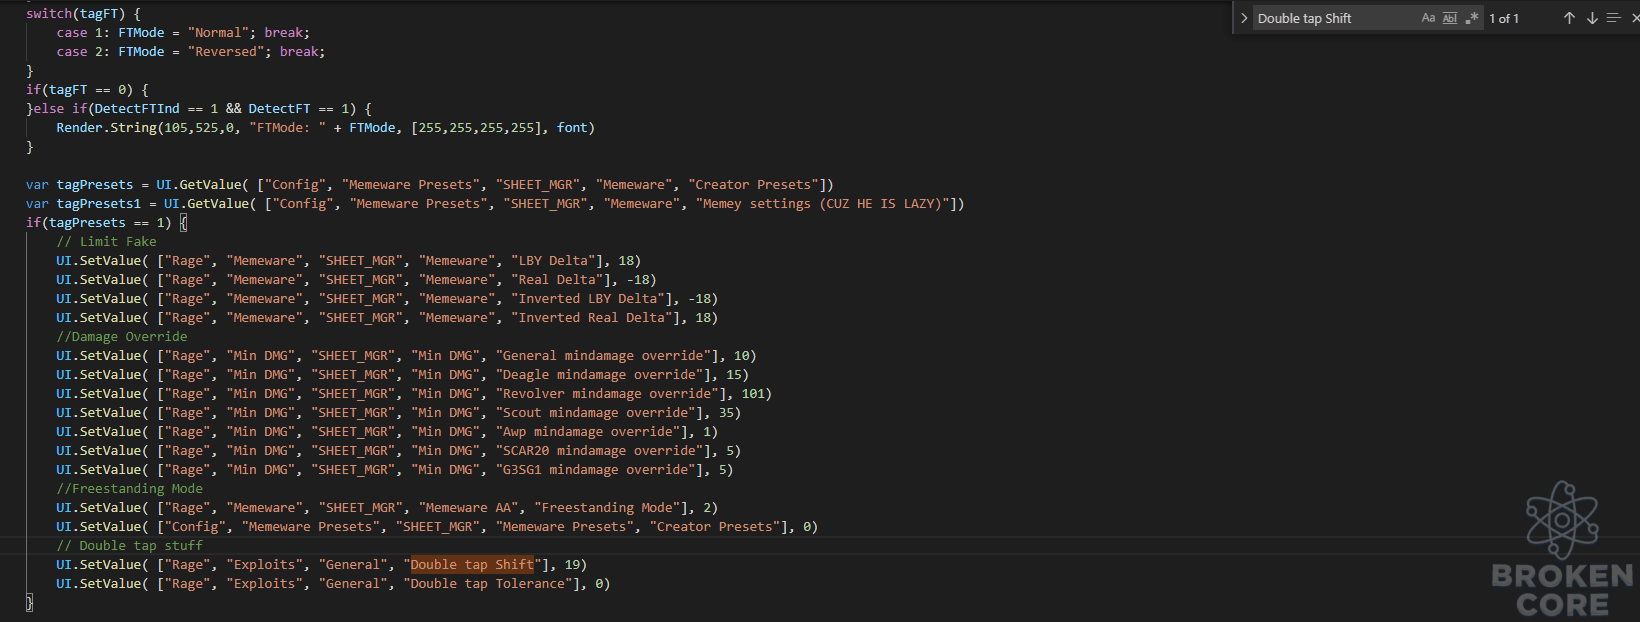Click the value 101 on Revolver line

[752, 394]
